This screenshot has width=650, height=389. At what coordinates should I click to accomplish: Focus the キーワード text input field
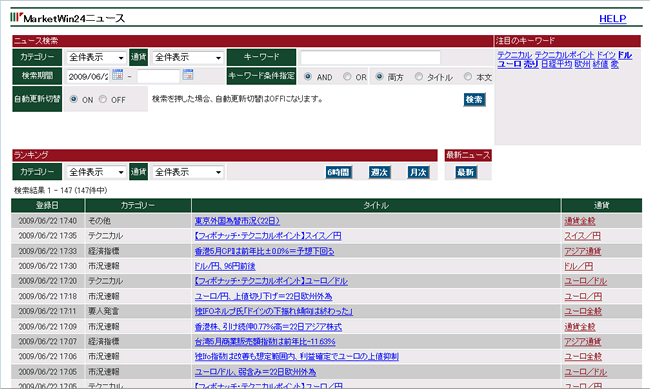click(x=371, y=57)
